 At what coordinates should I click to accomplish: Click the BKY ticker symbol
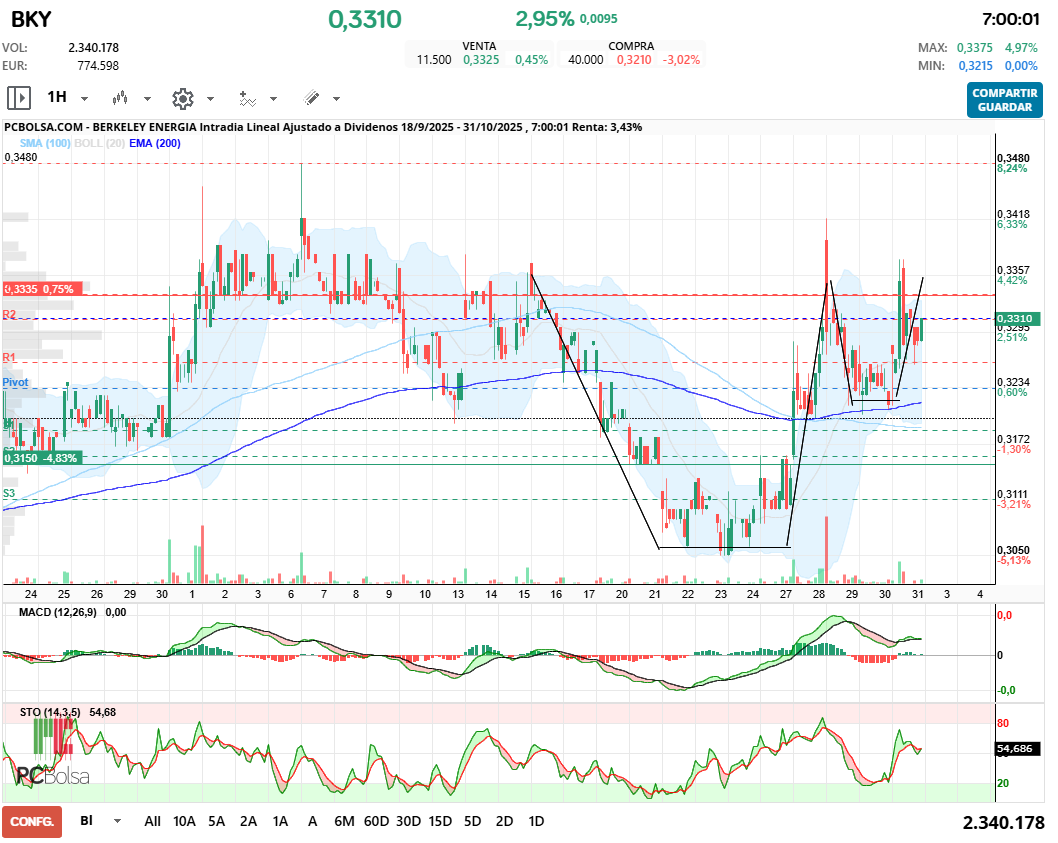click(x=31, y=20)
